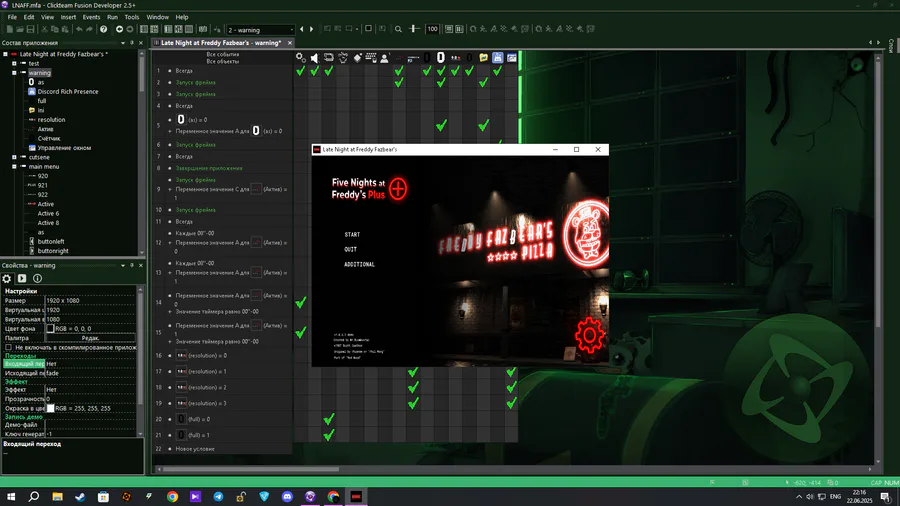Show hidden system tray icons
Screen dimensions: 900x506
(x=799, y=497)
